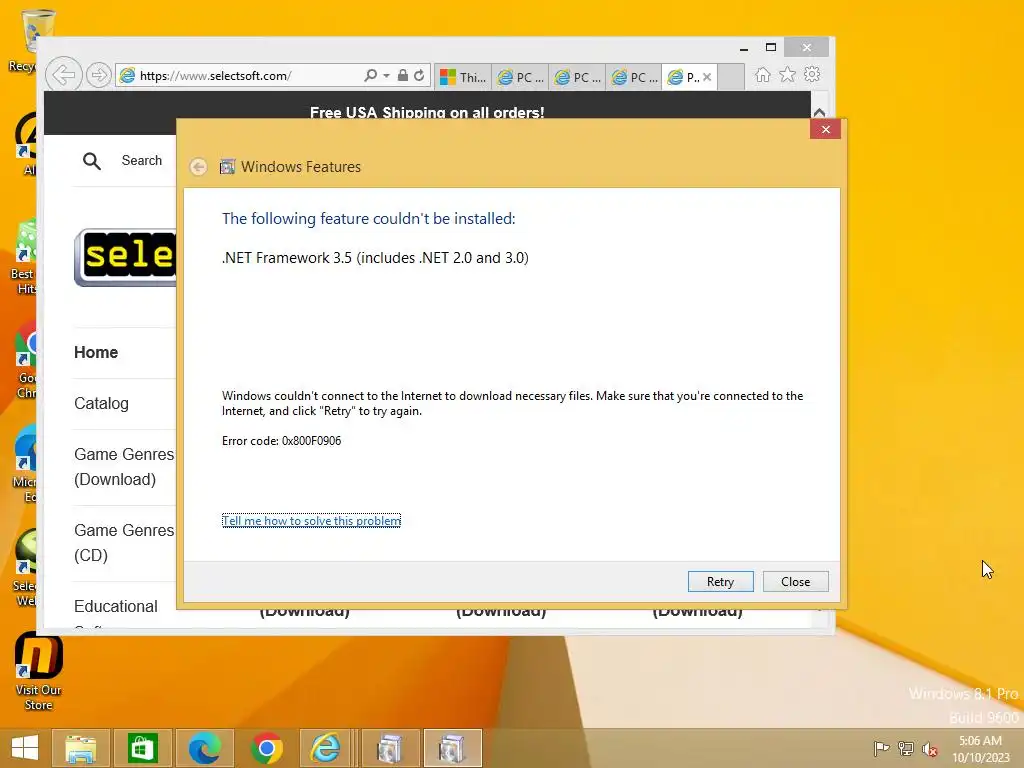Close the active 'P..' browser tab

tap(707, 77)
